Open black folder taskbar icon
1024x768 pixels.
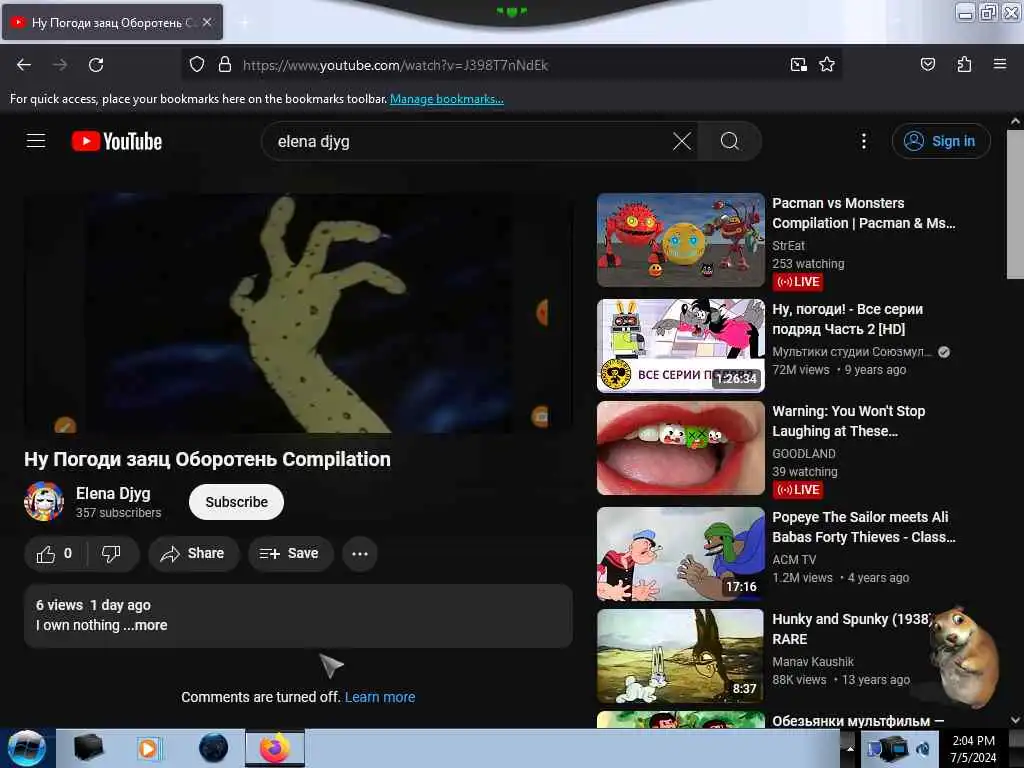[x=88, y=748]
